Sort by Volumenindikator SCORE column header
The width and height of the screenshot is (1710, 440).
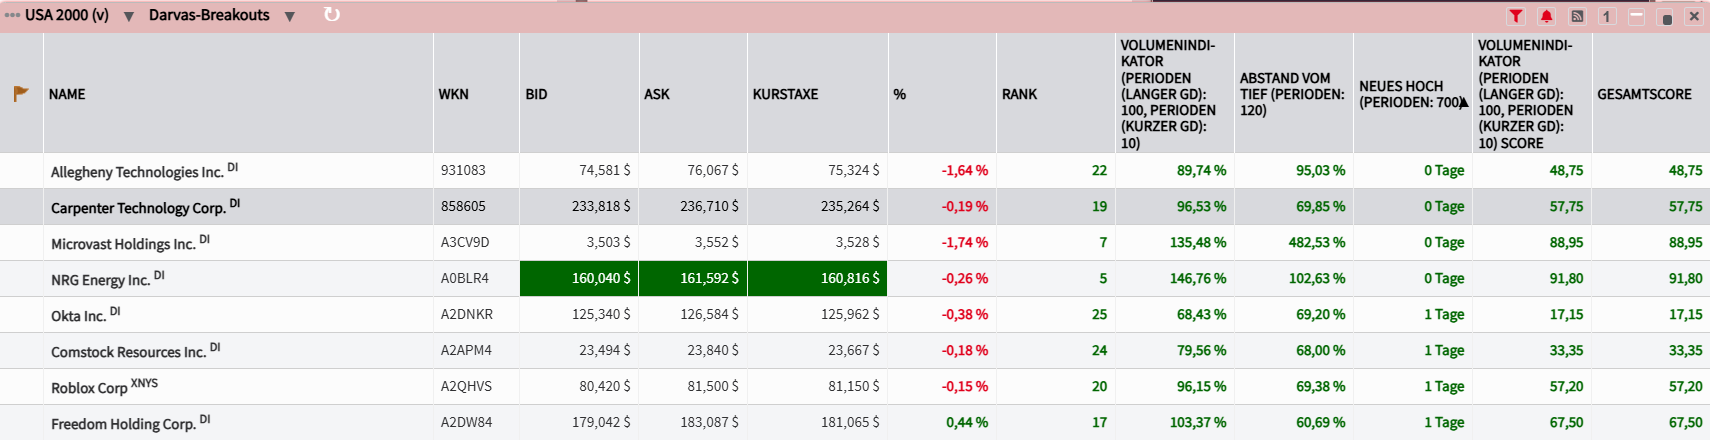tap(1530, 94)
